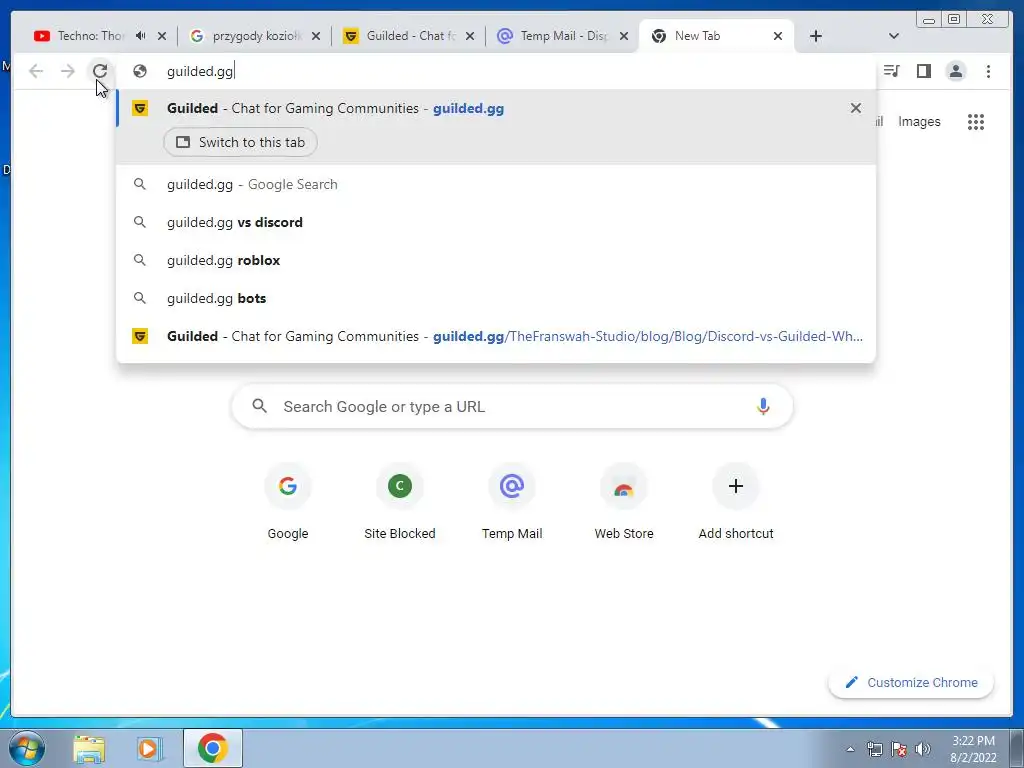
Task: Close the Techno YouTube tab
Action: click(x=162, y=36)
